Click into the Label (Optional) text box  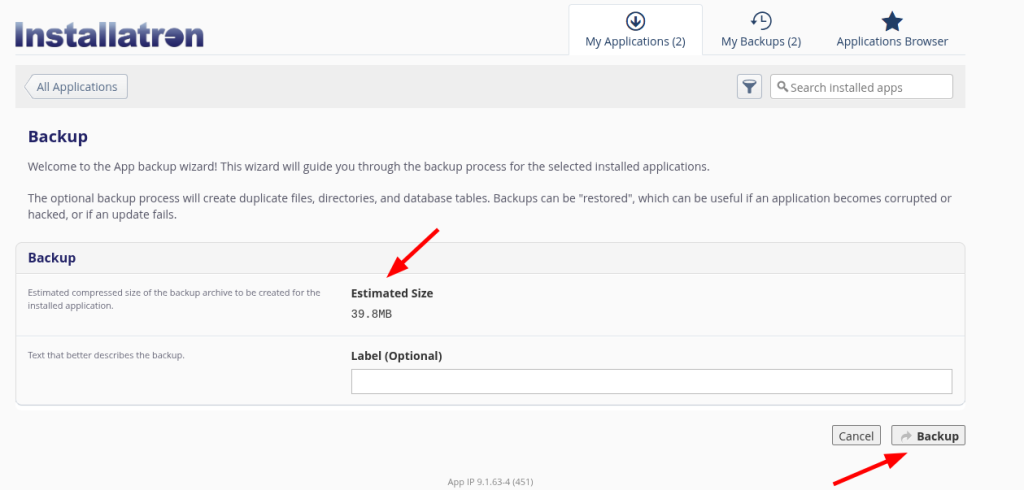coord(651,382)
